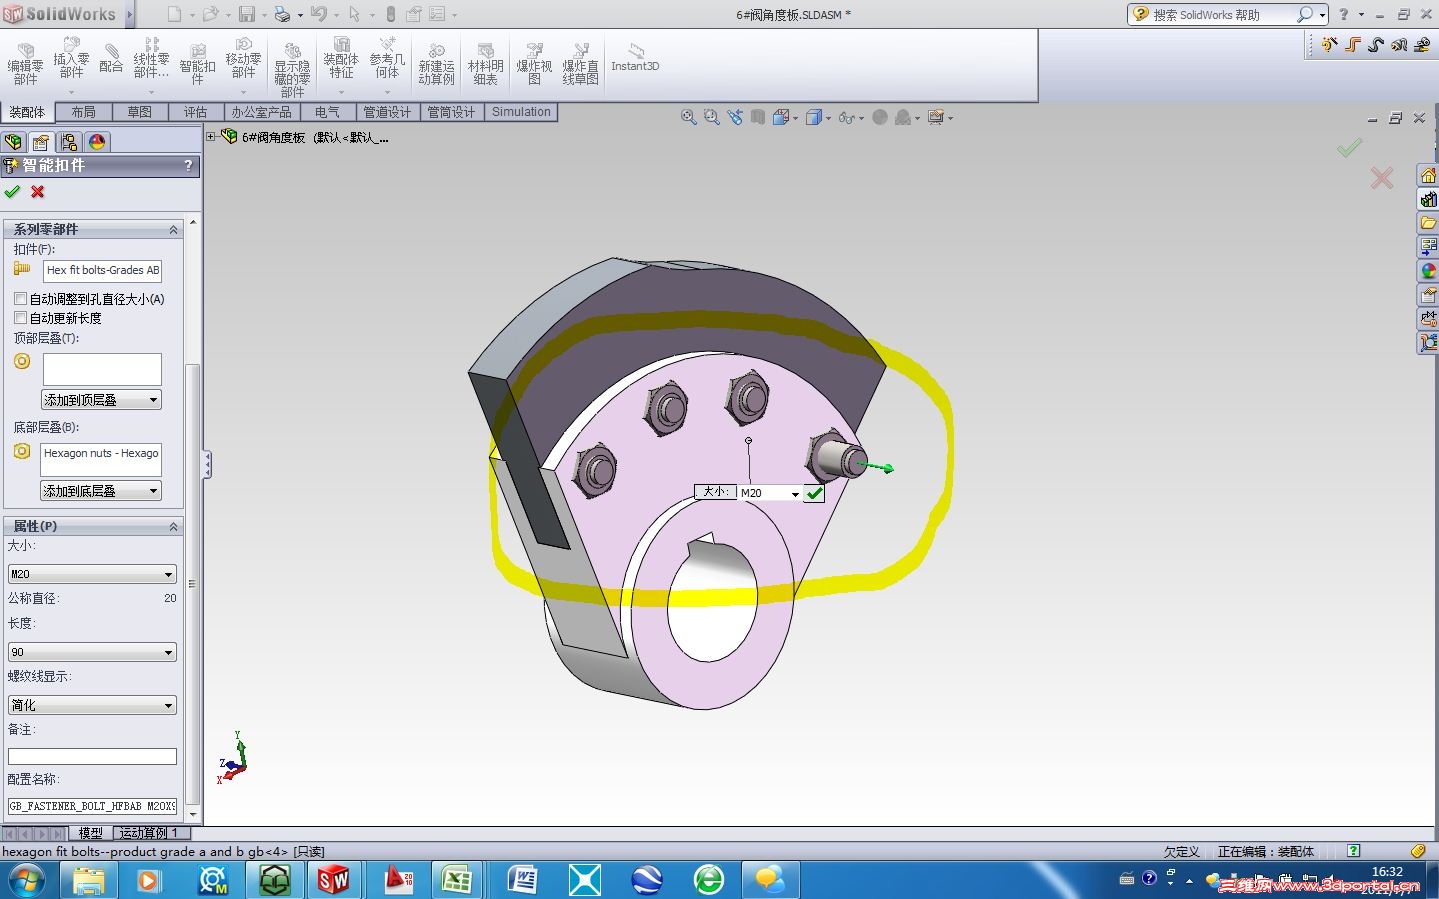Click Zoom to Fit icon in view toolbar
Screen dimensions: 1439x899
click(x=688, y=117)
